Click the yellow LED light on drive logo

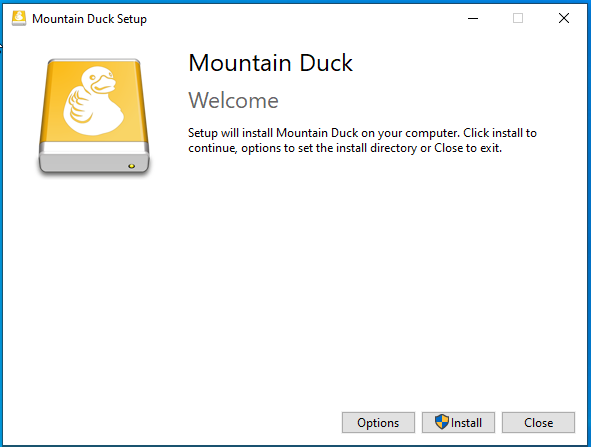[132, 166]
